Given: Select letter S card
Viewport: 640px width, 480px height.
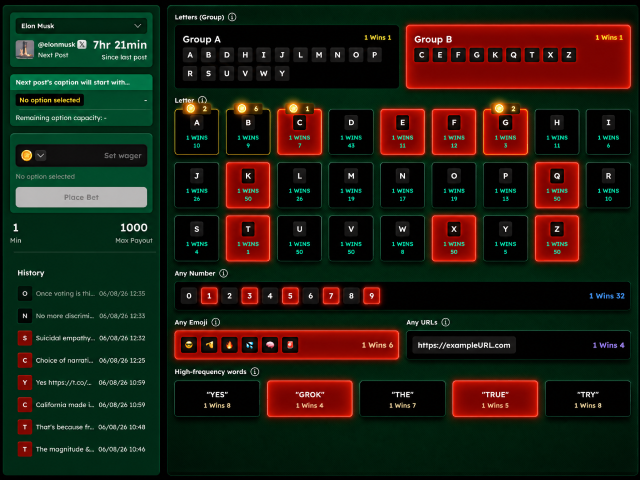Looking at the screenshot, I should [197, 238].
